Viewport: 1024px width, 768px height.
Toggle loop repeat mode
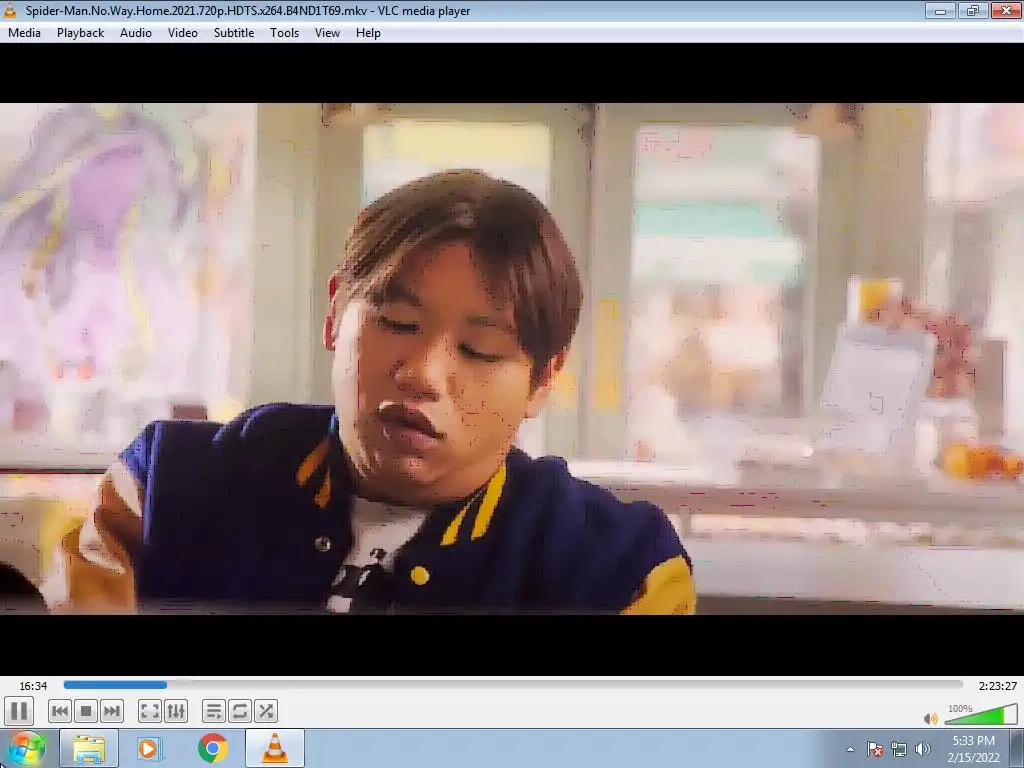(x=240, y=711)
